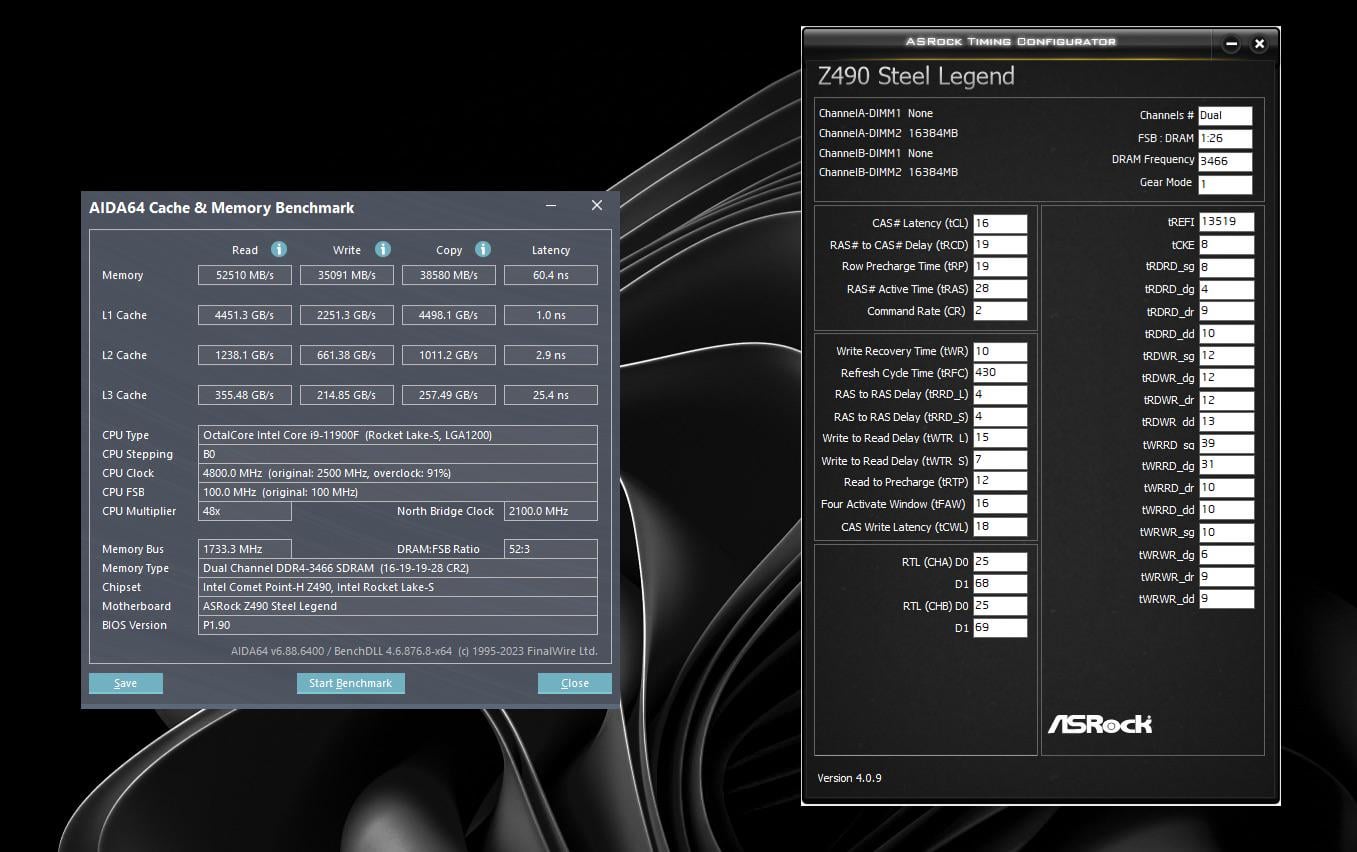Image resolution: width=1357 pixels, height=852 pixels.
Task: Select the tRDRD_dd value field
Action: [x=1226, y=334]
